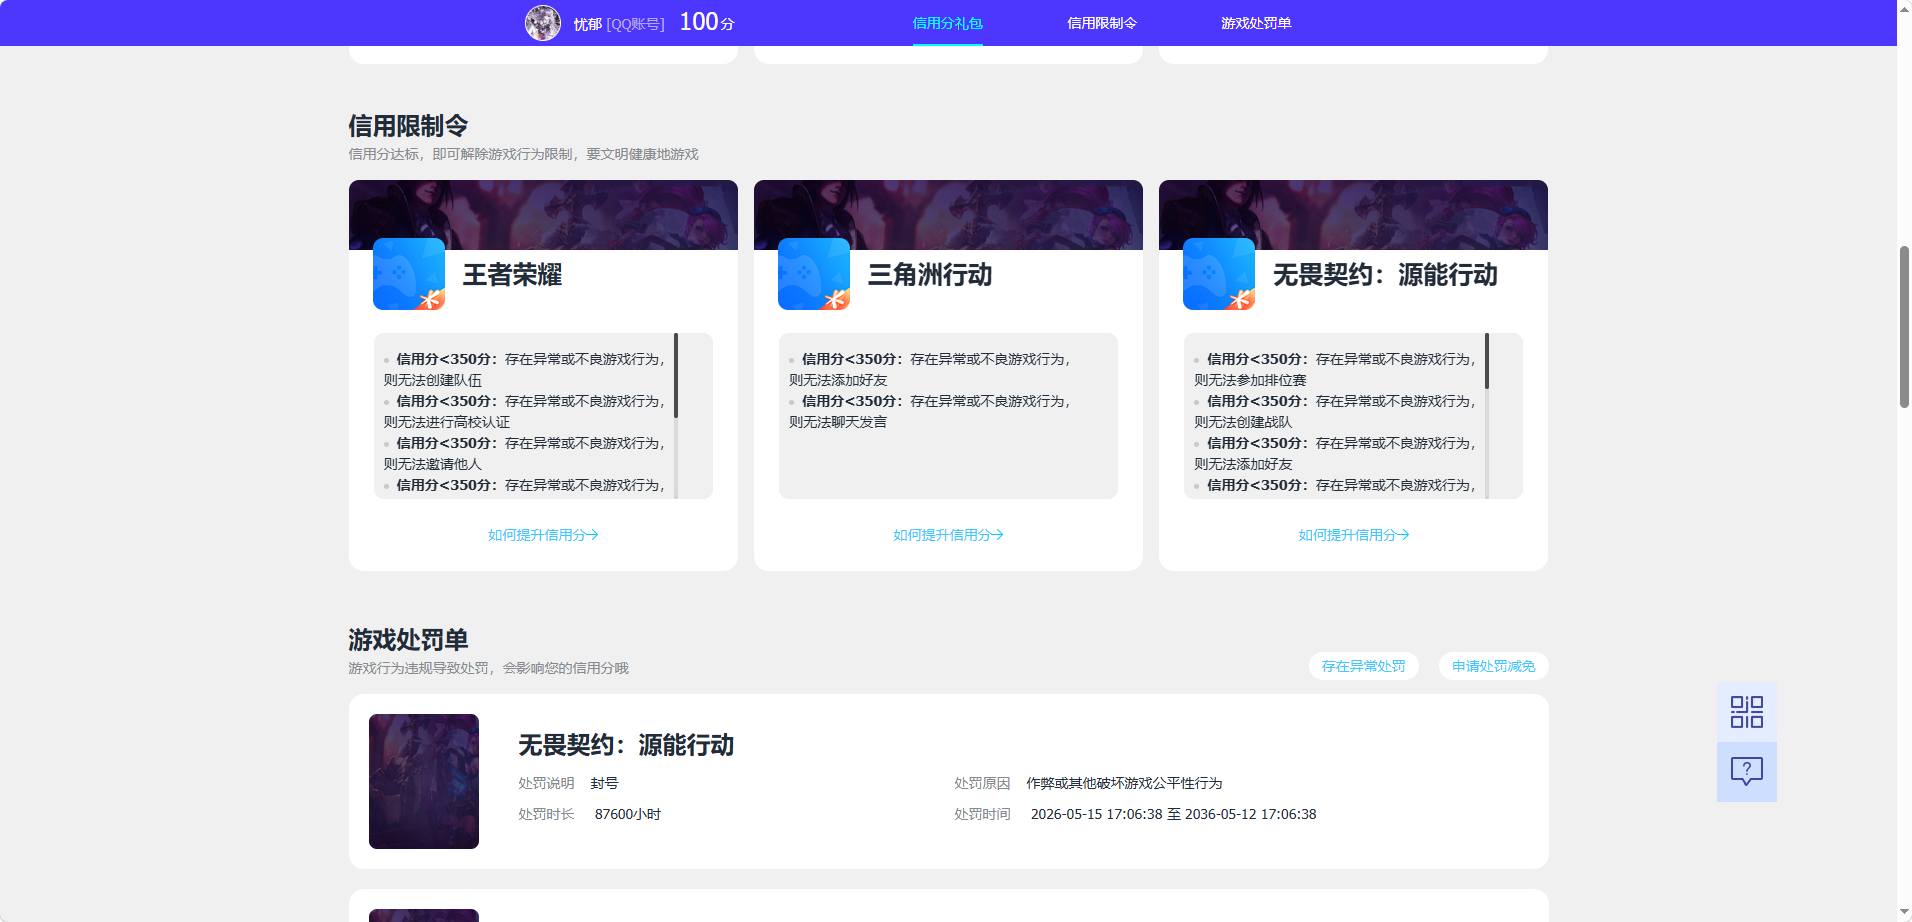Image resolution: width=1912 pixels, height=922 pixels.
Task: Click the main page vertical scrollbar
Action: pyautogui.click(x=1904, y=327)
